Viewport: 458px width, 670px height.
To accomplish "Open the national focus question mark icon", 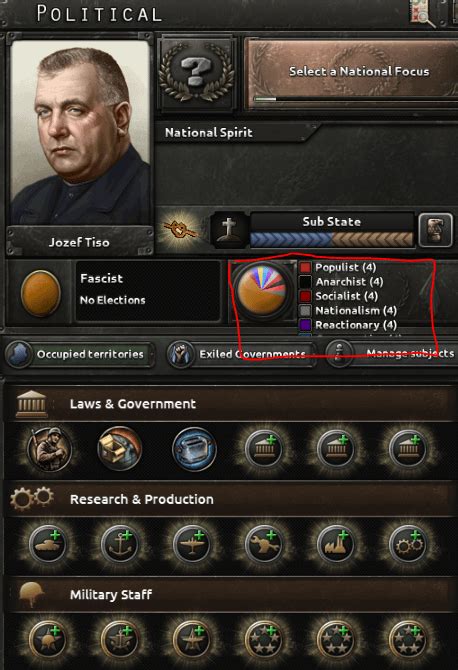I will 197,73.
